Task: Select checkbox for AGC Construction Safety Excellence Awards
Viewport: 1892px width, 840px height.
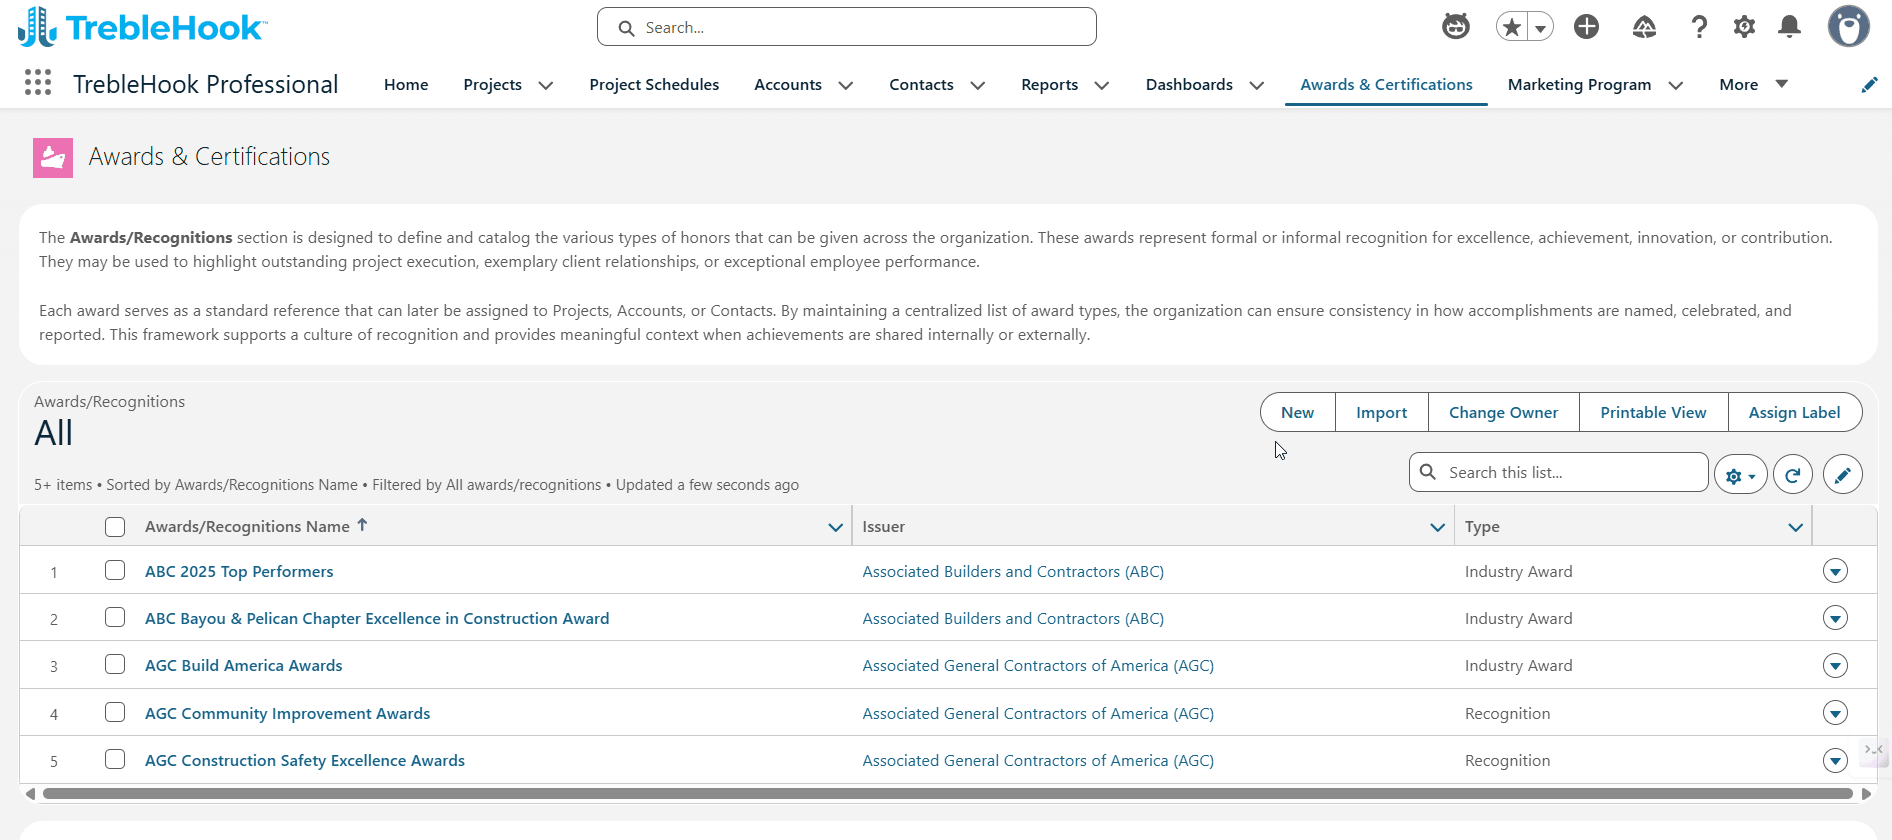Action: 115,759
